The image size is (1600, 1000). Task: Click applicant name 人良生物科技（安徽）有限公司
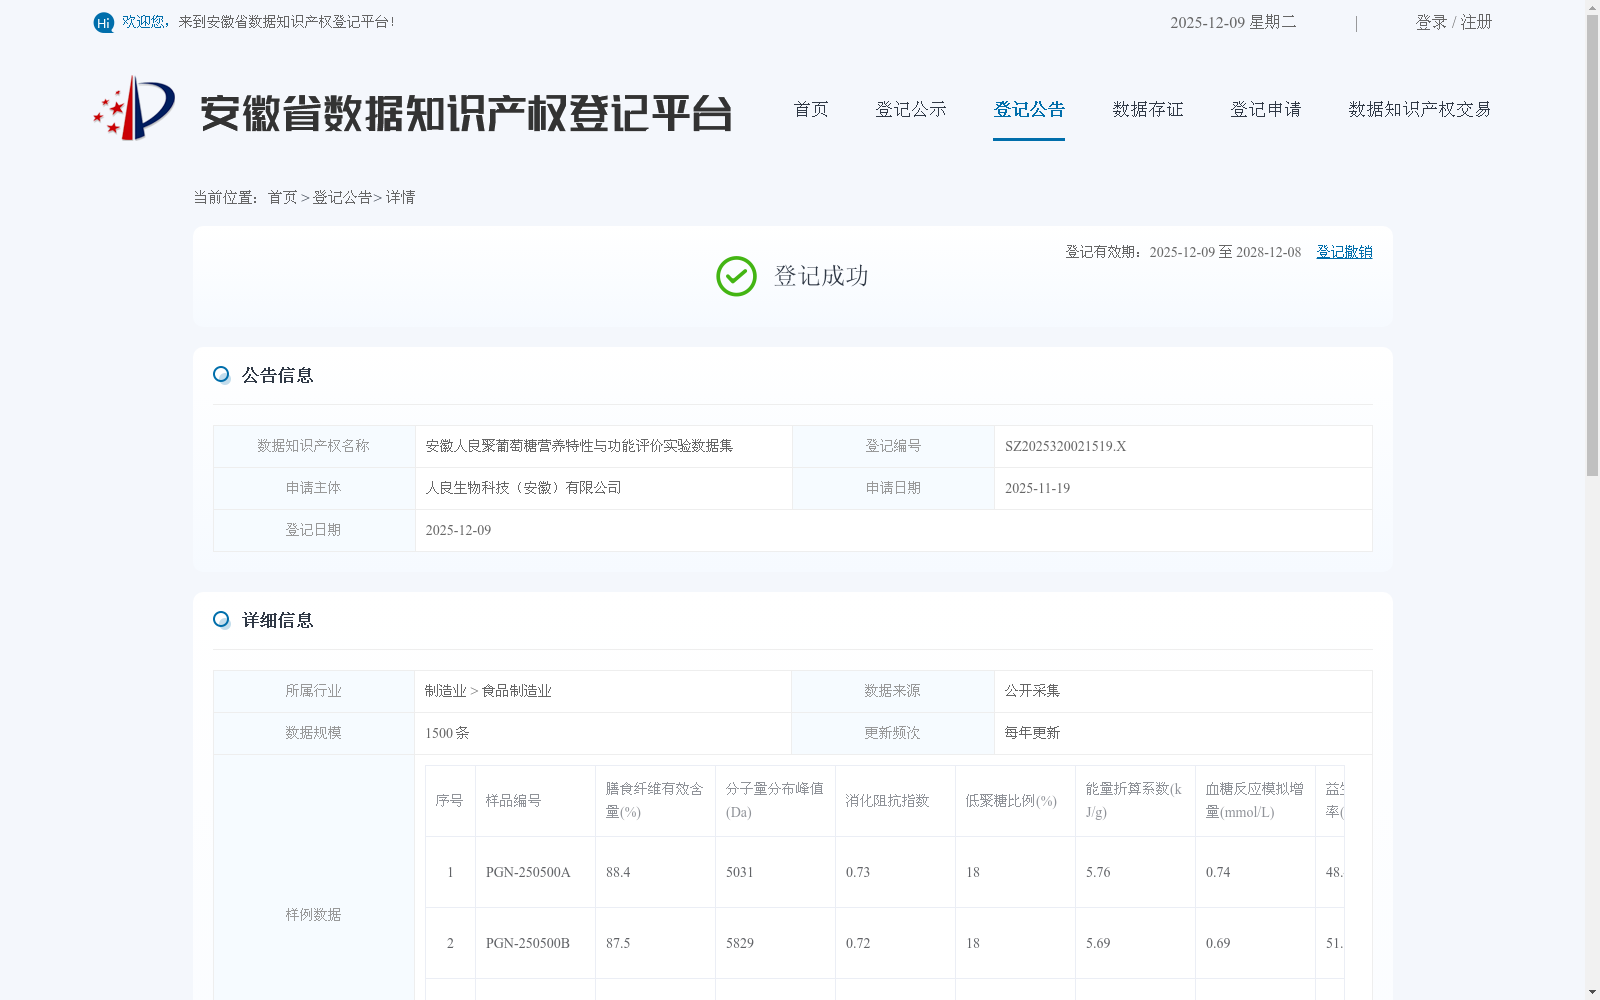[524, 488]
